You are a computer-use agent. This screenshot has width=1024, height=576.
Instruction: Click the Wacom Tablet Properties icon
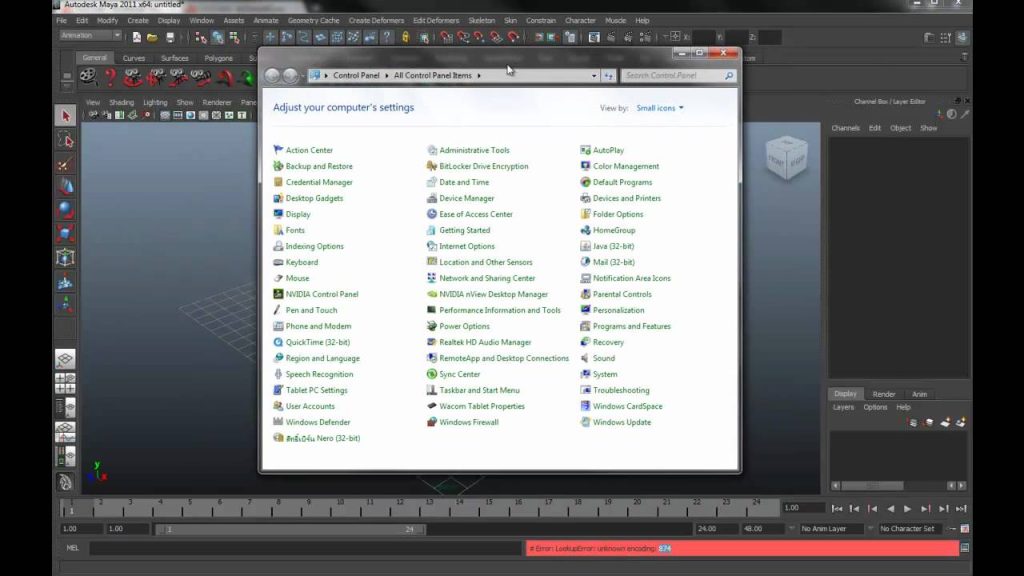click(431, 406)
